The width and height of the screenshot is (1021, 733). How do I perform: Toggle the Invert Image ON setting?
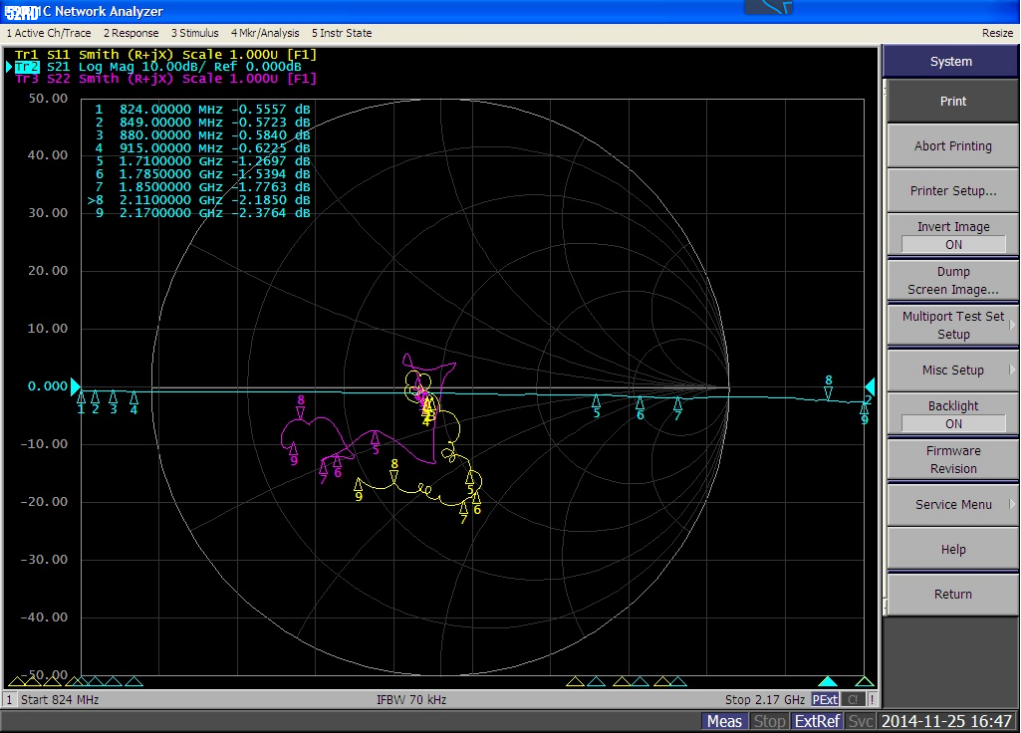point(953,236)
